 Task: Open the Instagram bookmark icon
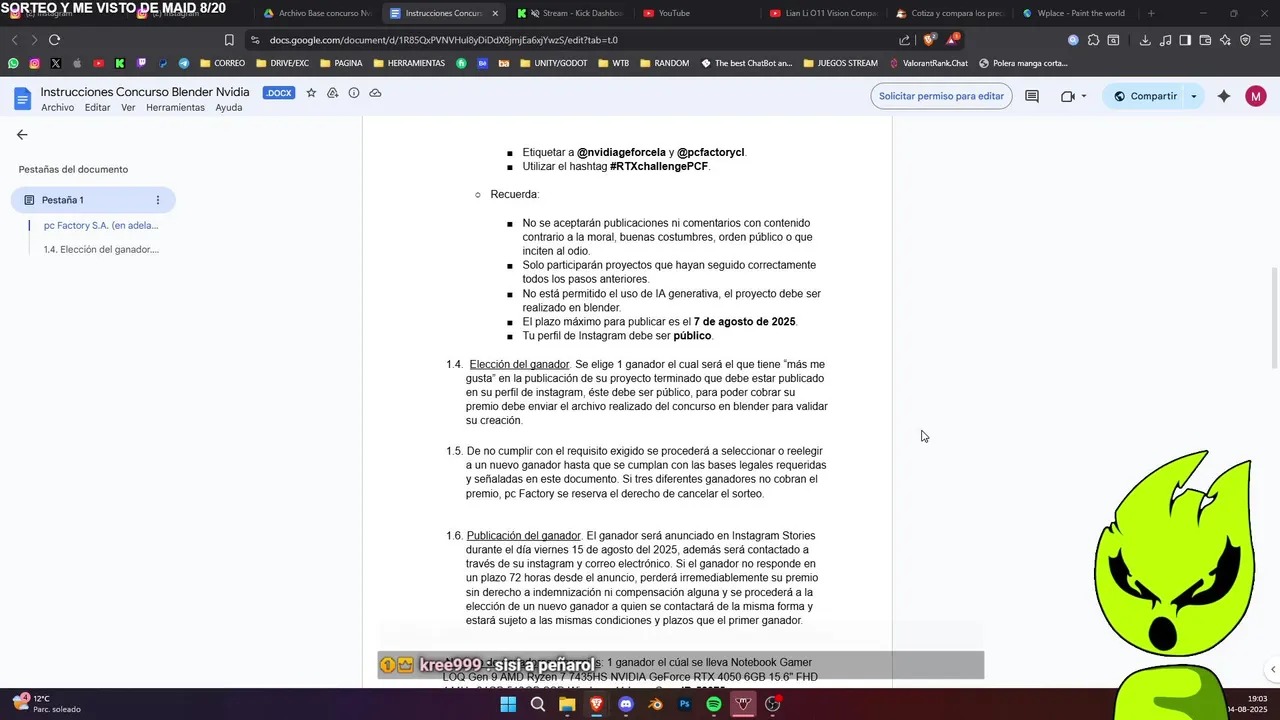coord(34,63)
